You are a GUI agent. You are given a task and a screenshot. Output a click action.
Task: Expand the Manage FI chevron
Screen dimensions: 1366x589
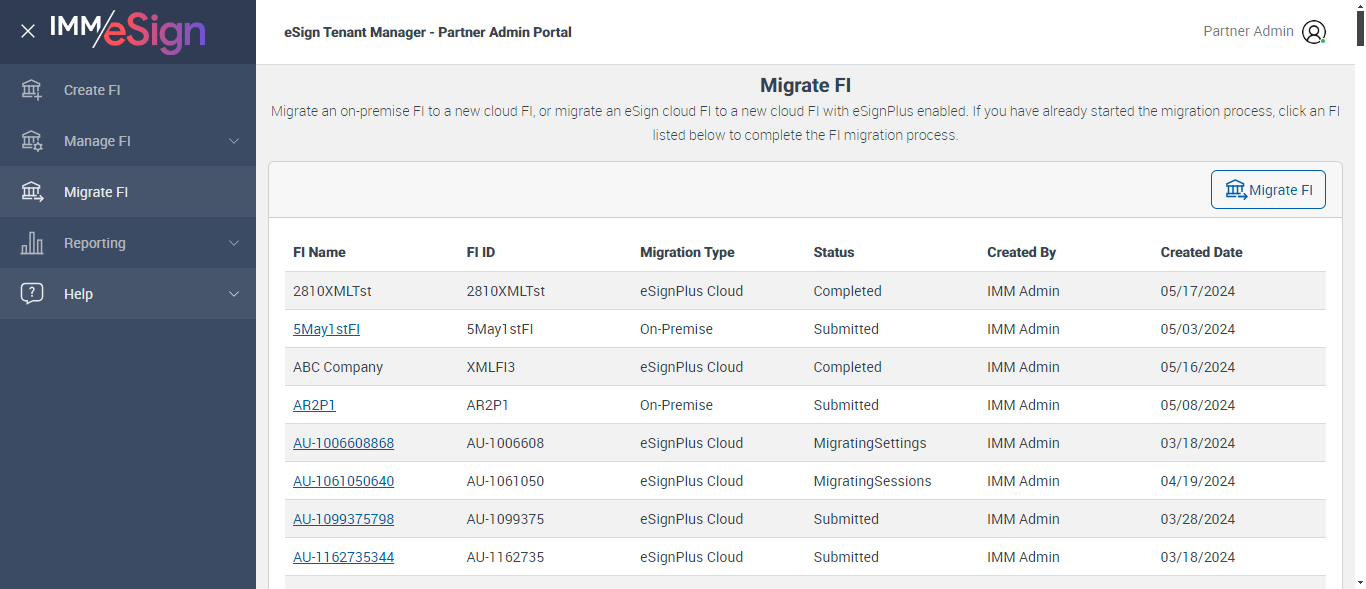pyautogui.click(x=234, y=141)
